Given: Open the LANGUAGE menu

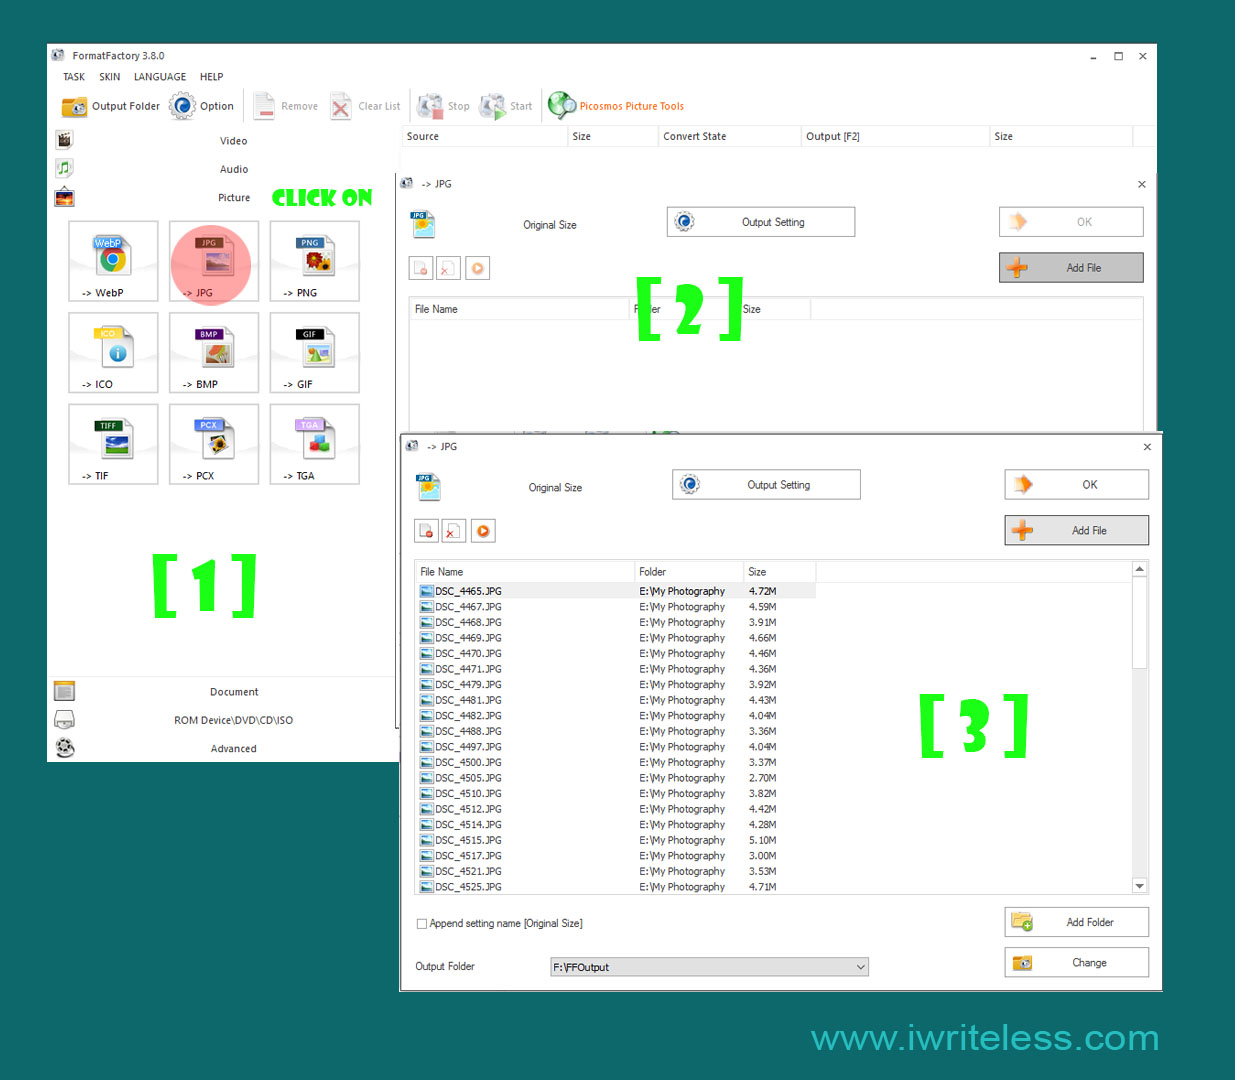Looking at the screenshot, I should (160, 77).
